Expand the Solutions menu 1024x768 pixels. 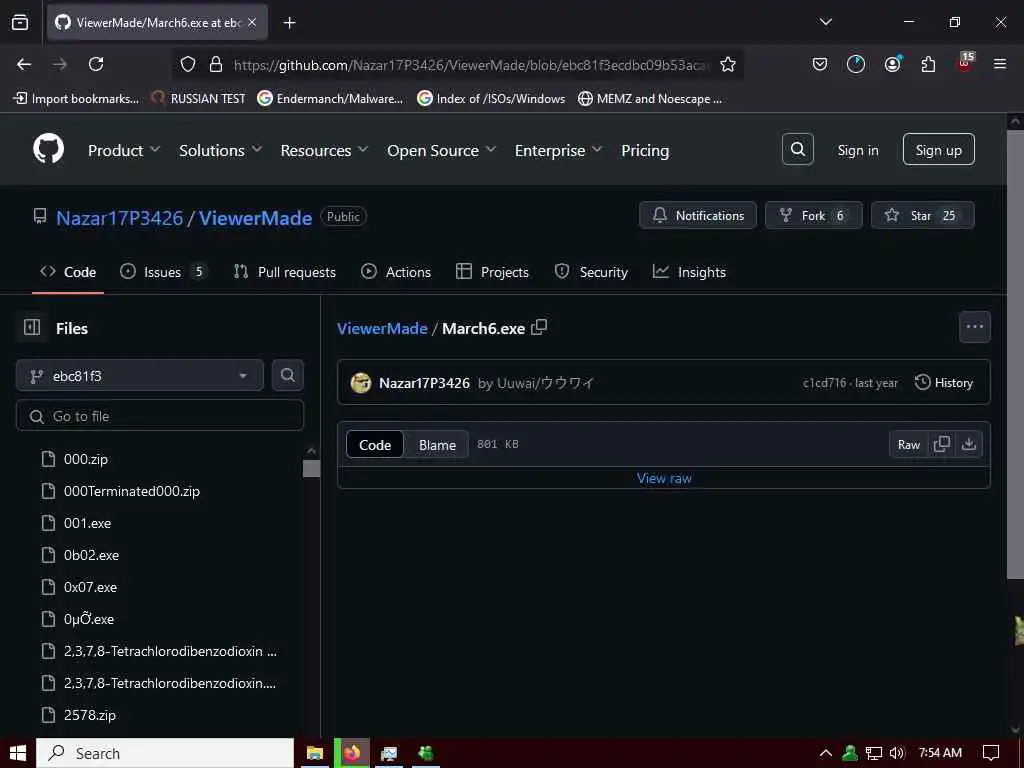click(x=221, y=150)
